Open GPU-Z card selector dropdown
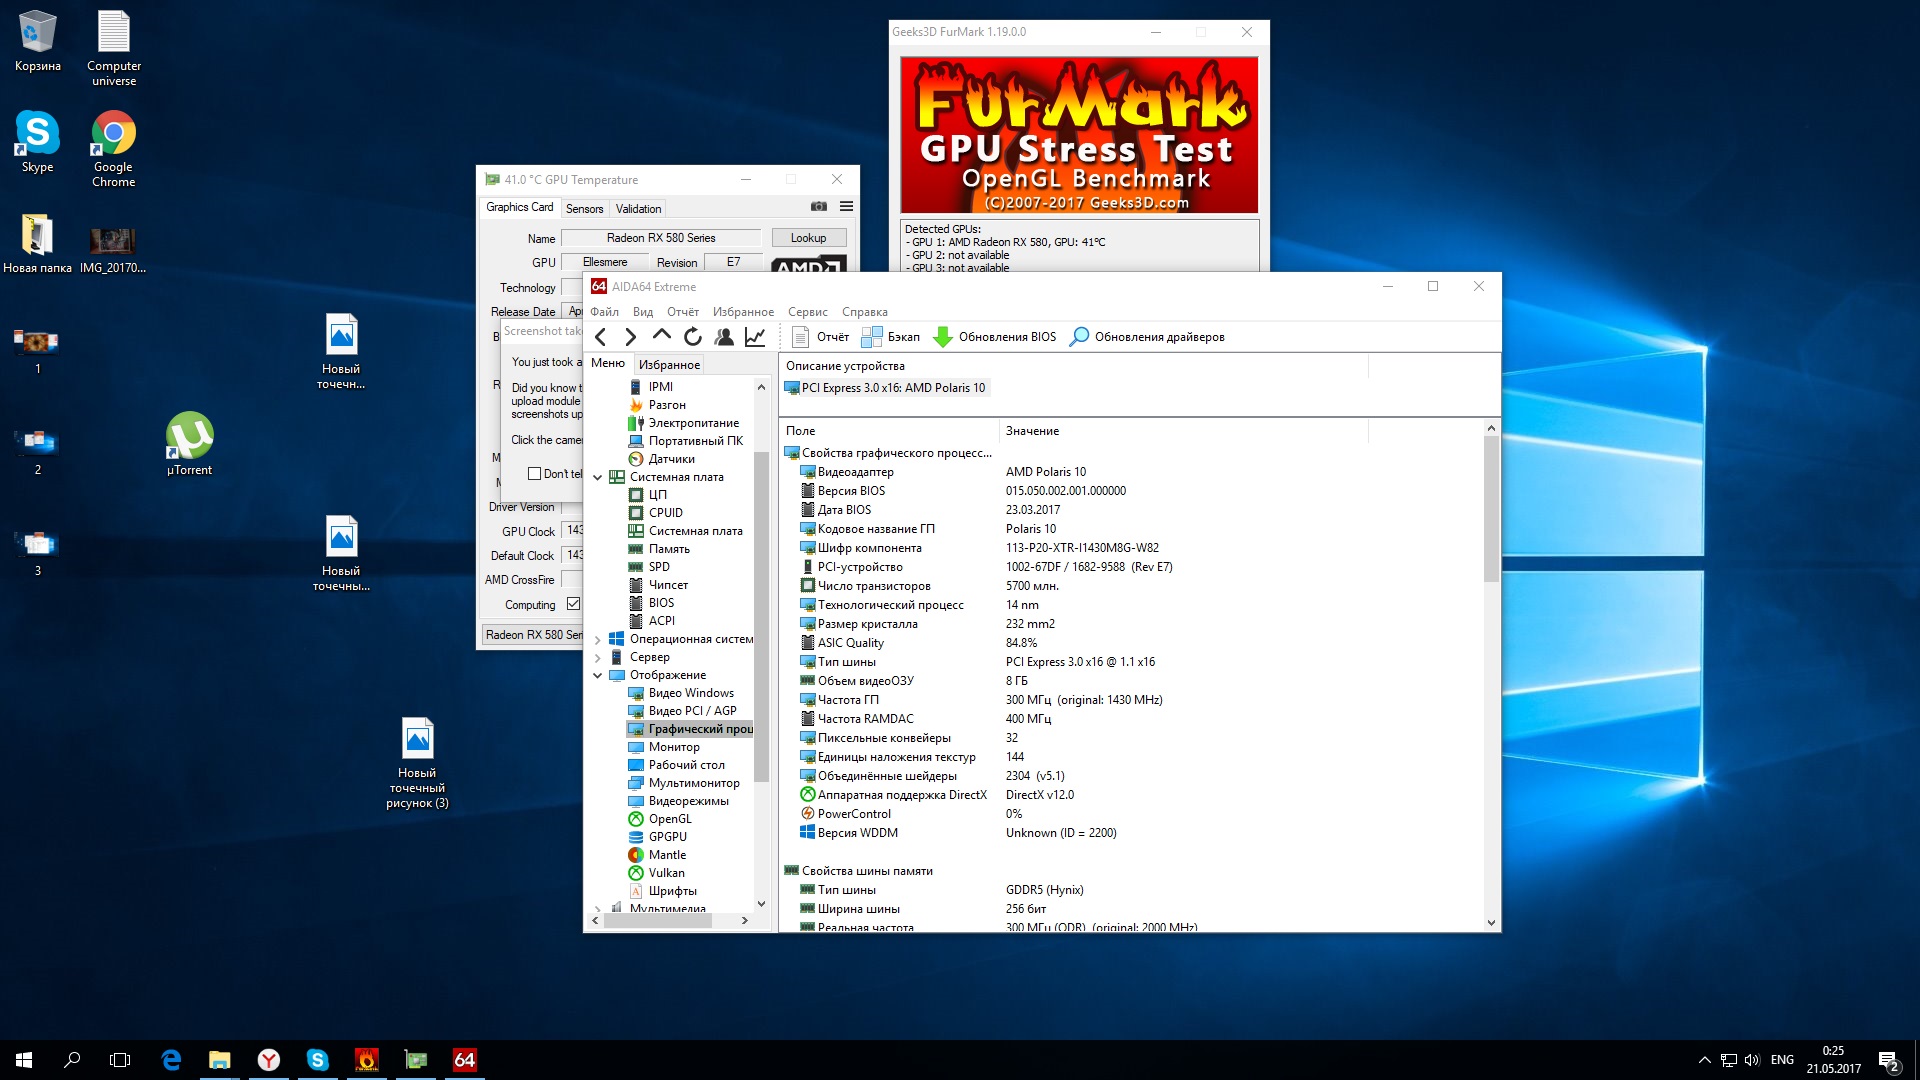Image resolution: width=1920 pixels, height=1080 pixels. (533, 634)
